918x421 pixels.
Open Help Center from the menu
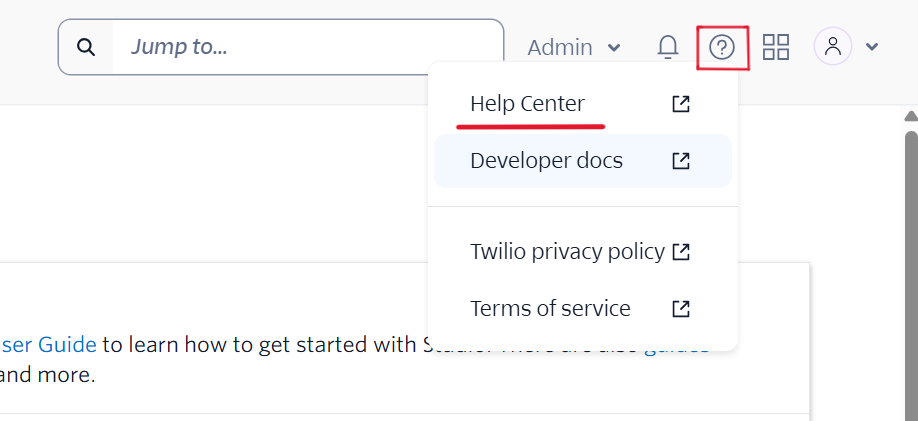pos(528,104)
